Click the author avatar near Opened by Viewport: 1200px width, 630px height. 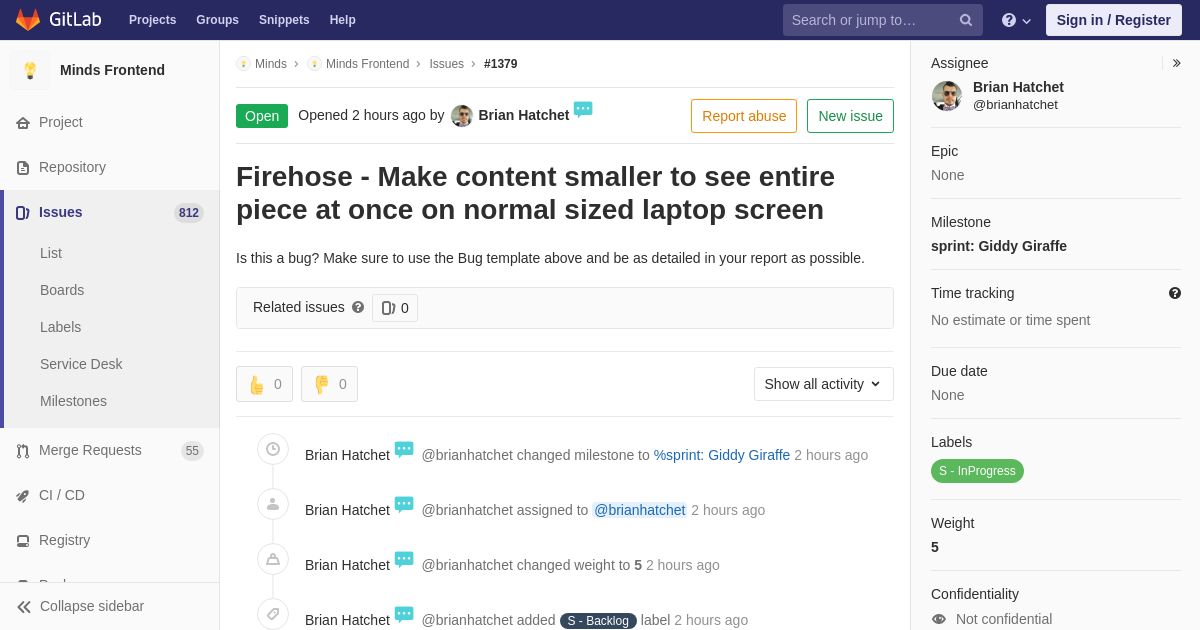tap(462, 116)
